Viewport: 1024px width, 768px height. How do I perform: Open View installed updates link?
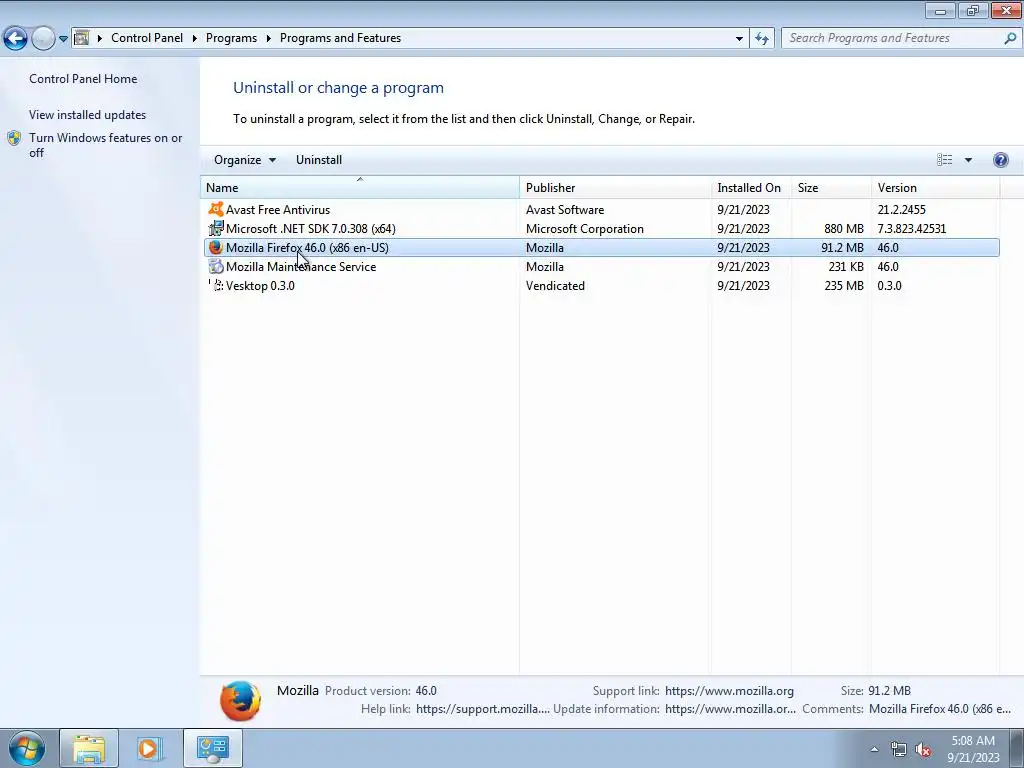click(88, 114)
